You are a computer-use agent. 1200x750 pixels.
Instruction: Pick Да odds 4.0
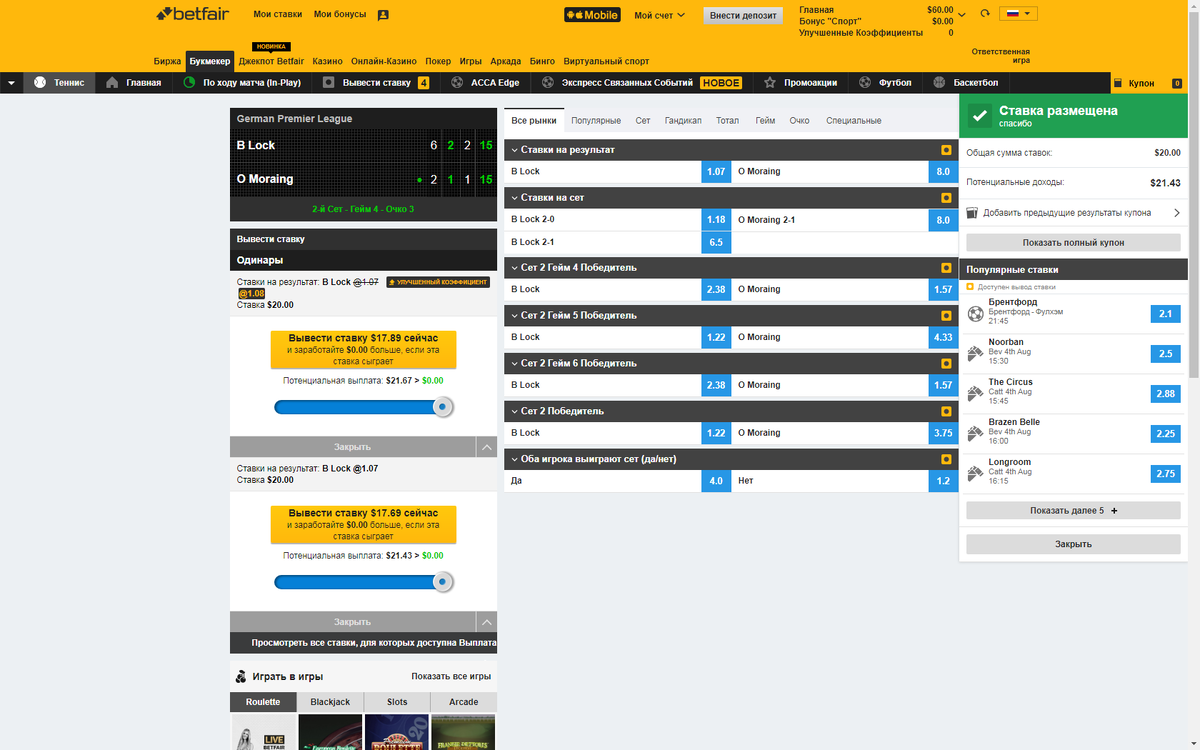pyautogui.click(x=715, y=481)
